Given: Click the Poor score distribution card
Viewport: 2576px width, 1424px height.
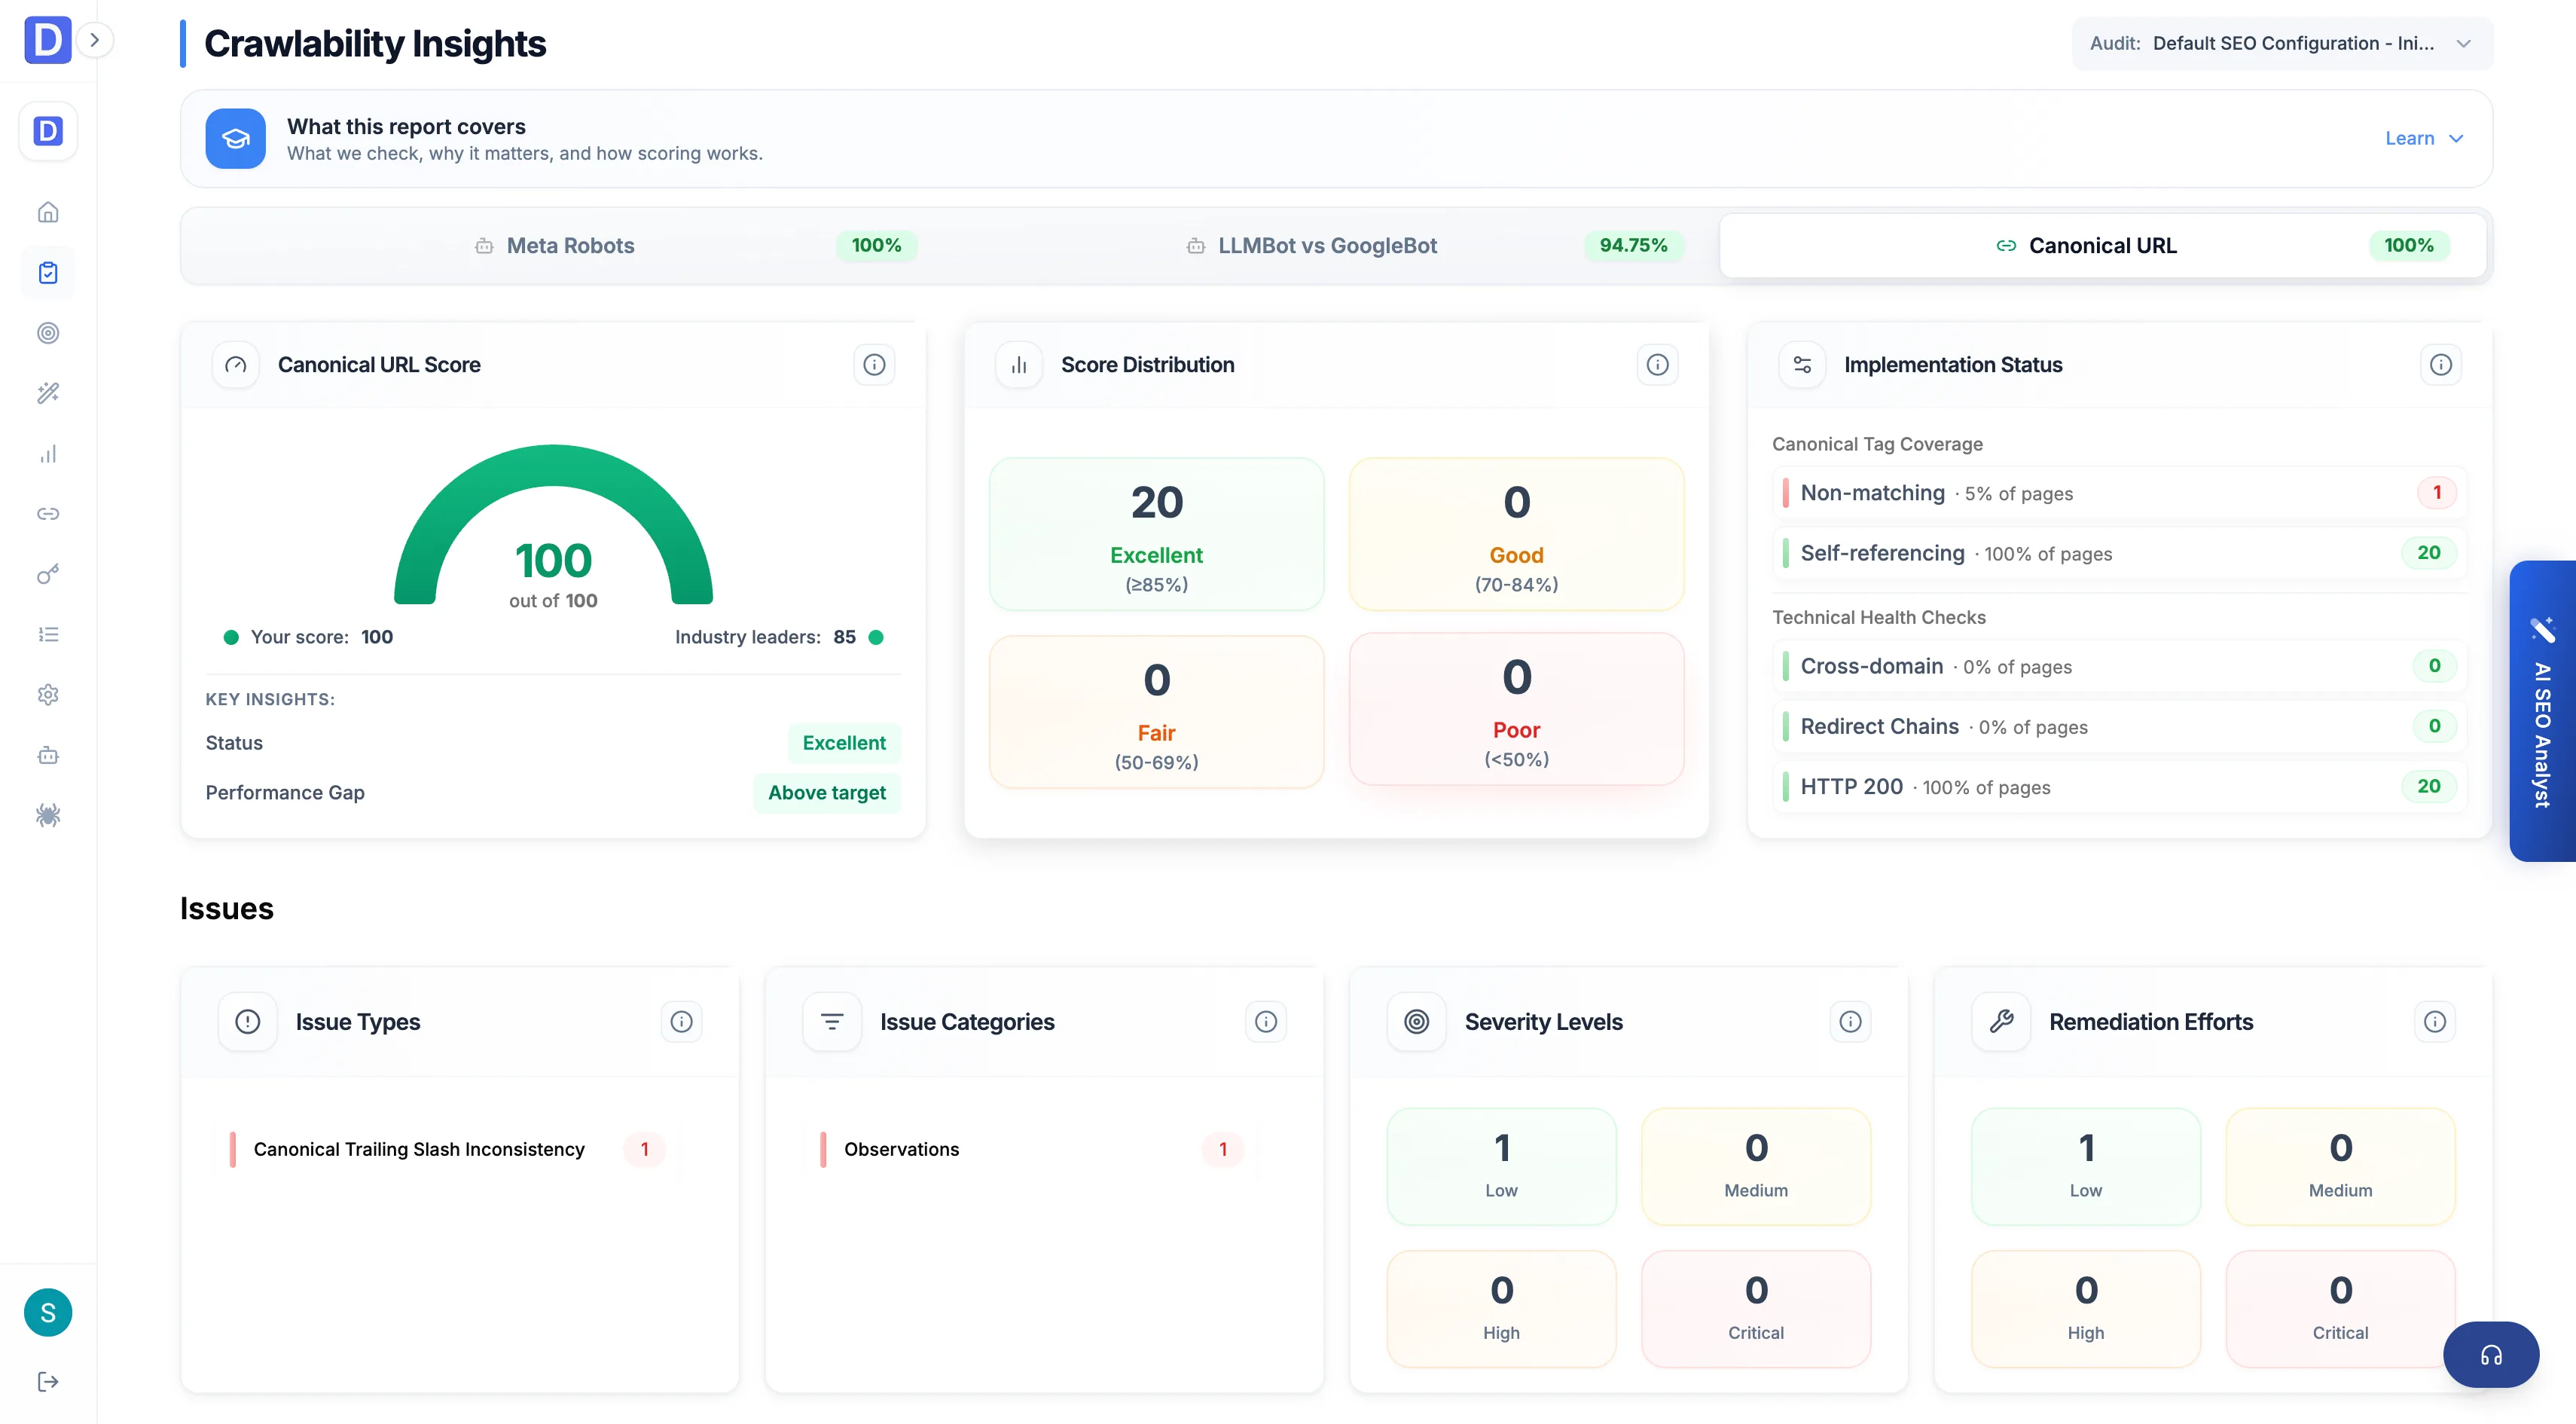Looking at the screenshot, I should [x=1516, y=709].
